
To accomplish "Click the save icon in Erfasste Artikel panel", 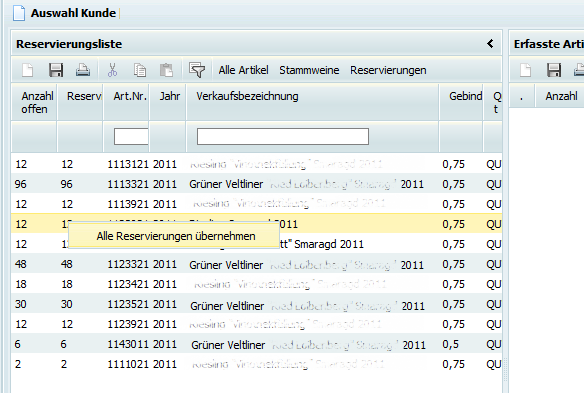I will [x=554, y=70].
